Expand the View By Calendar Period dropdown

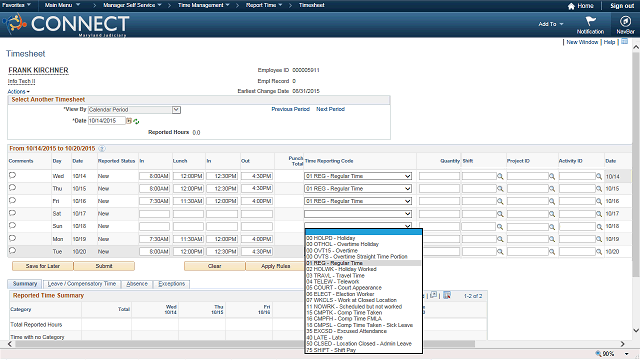click(x=176, y=110)
